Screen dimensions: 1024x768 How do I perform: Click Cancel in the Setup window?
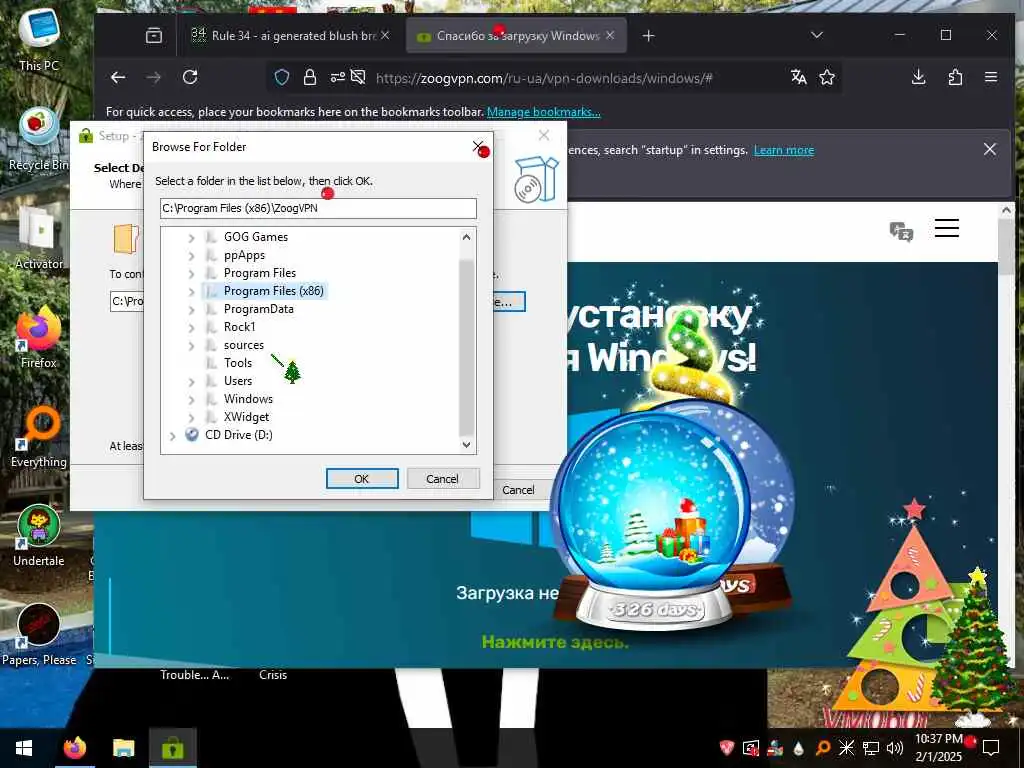[518, 490]
